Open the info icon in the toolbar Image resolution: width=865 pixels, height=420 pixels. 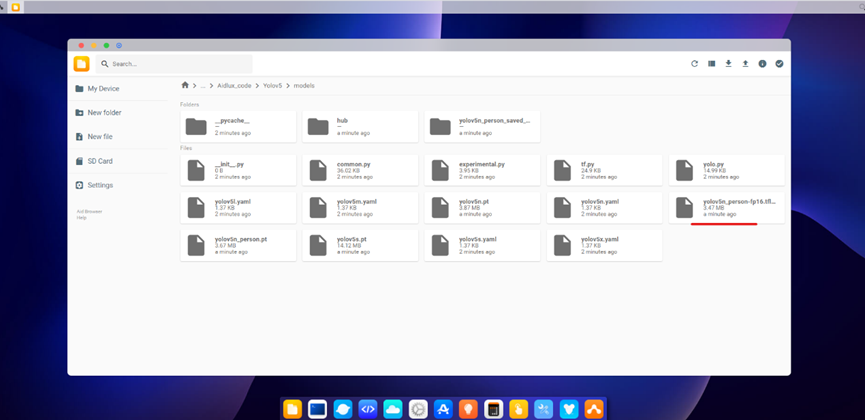click(x=762, y=64)
